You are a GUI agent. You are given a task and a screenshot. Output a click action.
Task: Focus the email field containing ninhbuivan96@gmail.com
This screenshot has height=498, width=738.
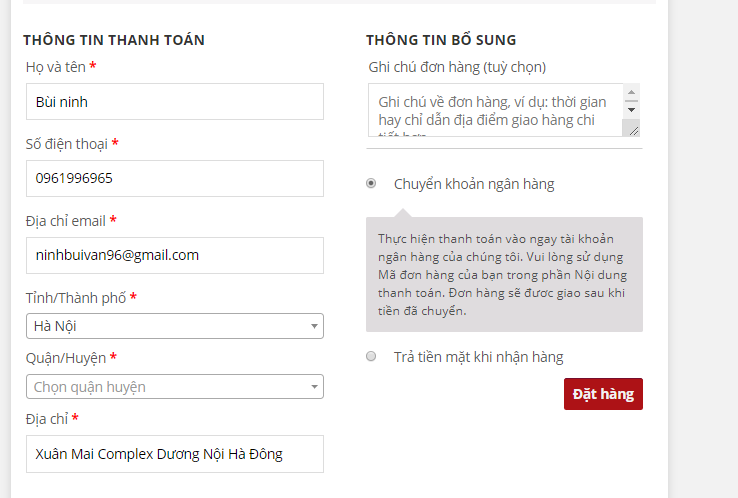click(174, 255)
